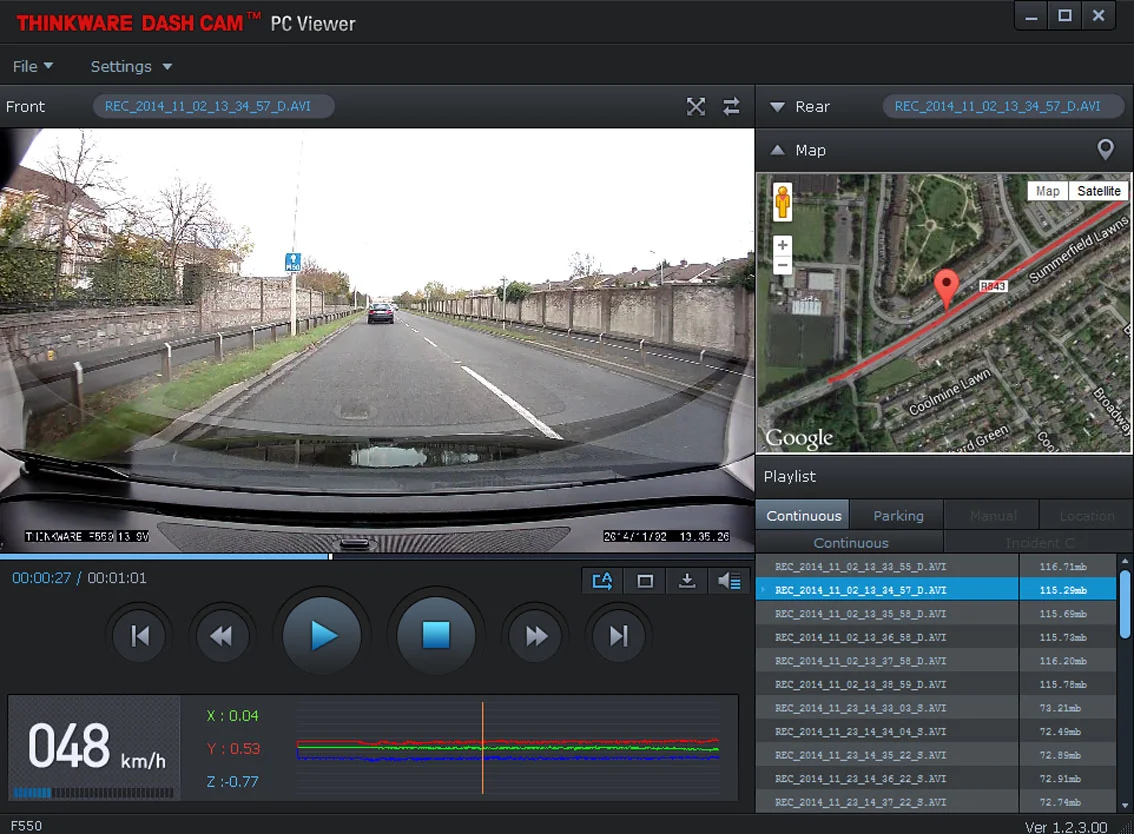
Task: Select the Incident sub-tab
Action: 1039,542
